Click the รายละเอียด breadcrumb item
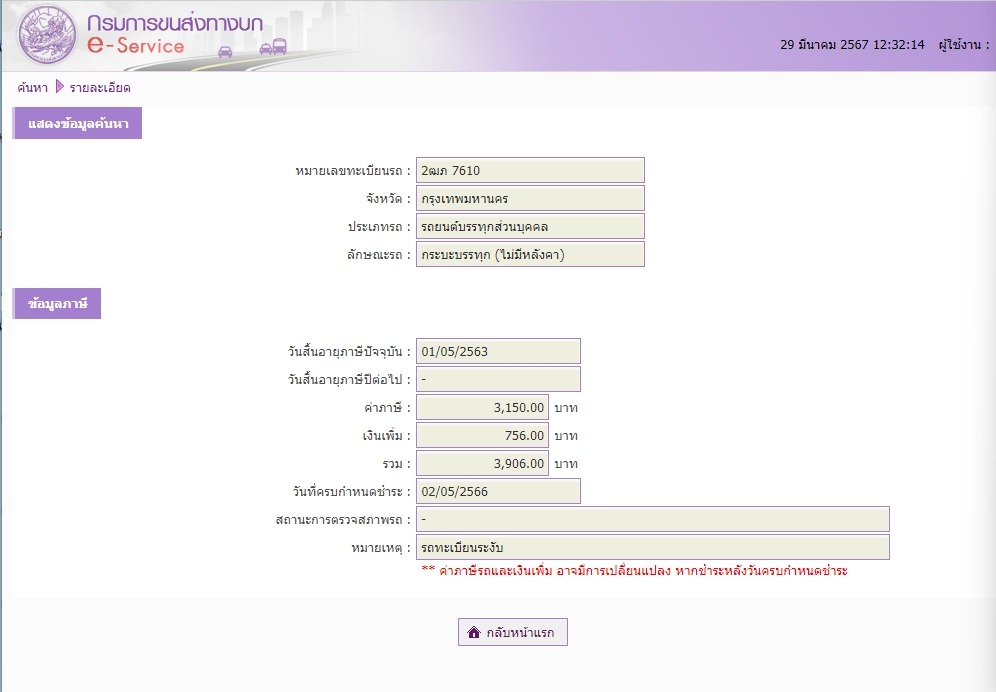This screenshot has width=996, height=692. point(100,88)
